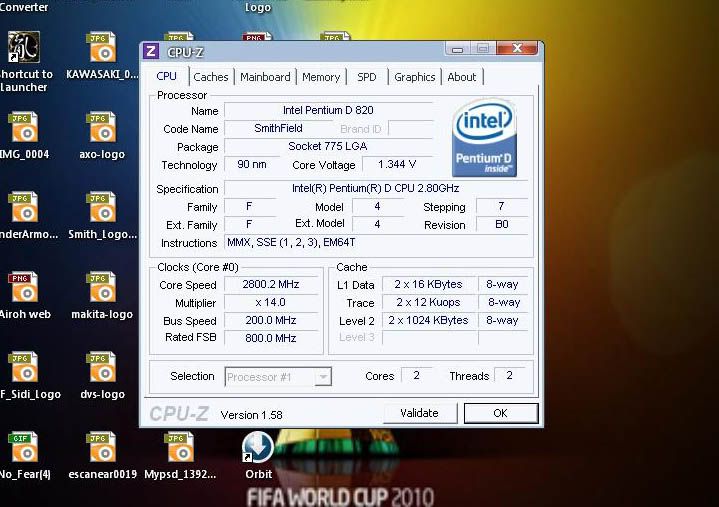Click the OK button
The height and width of the screenshot is (507, 719).
(x=501, y=413)
